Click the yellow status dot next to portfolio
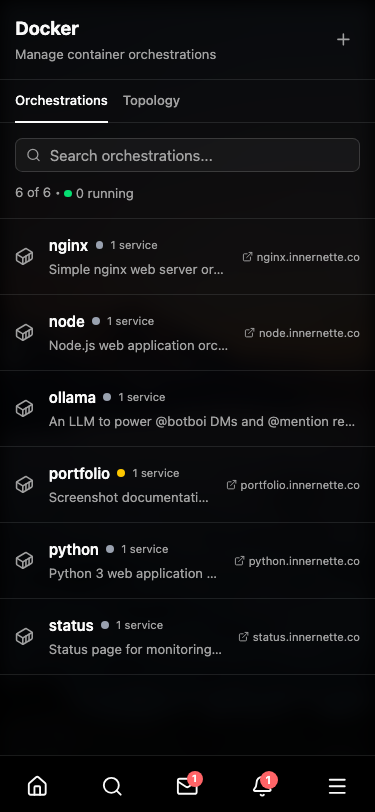The height and width of the screenshot is (812, 375). pos(121,473)
